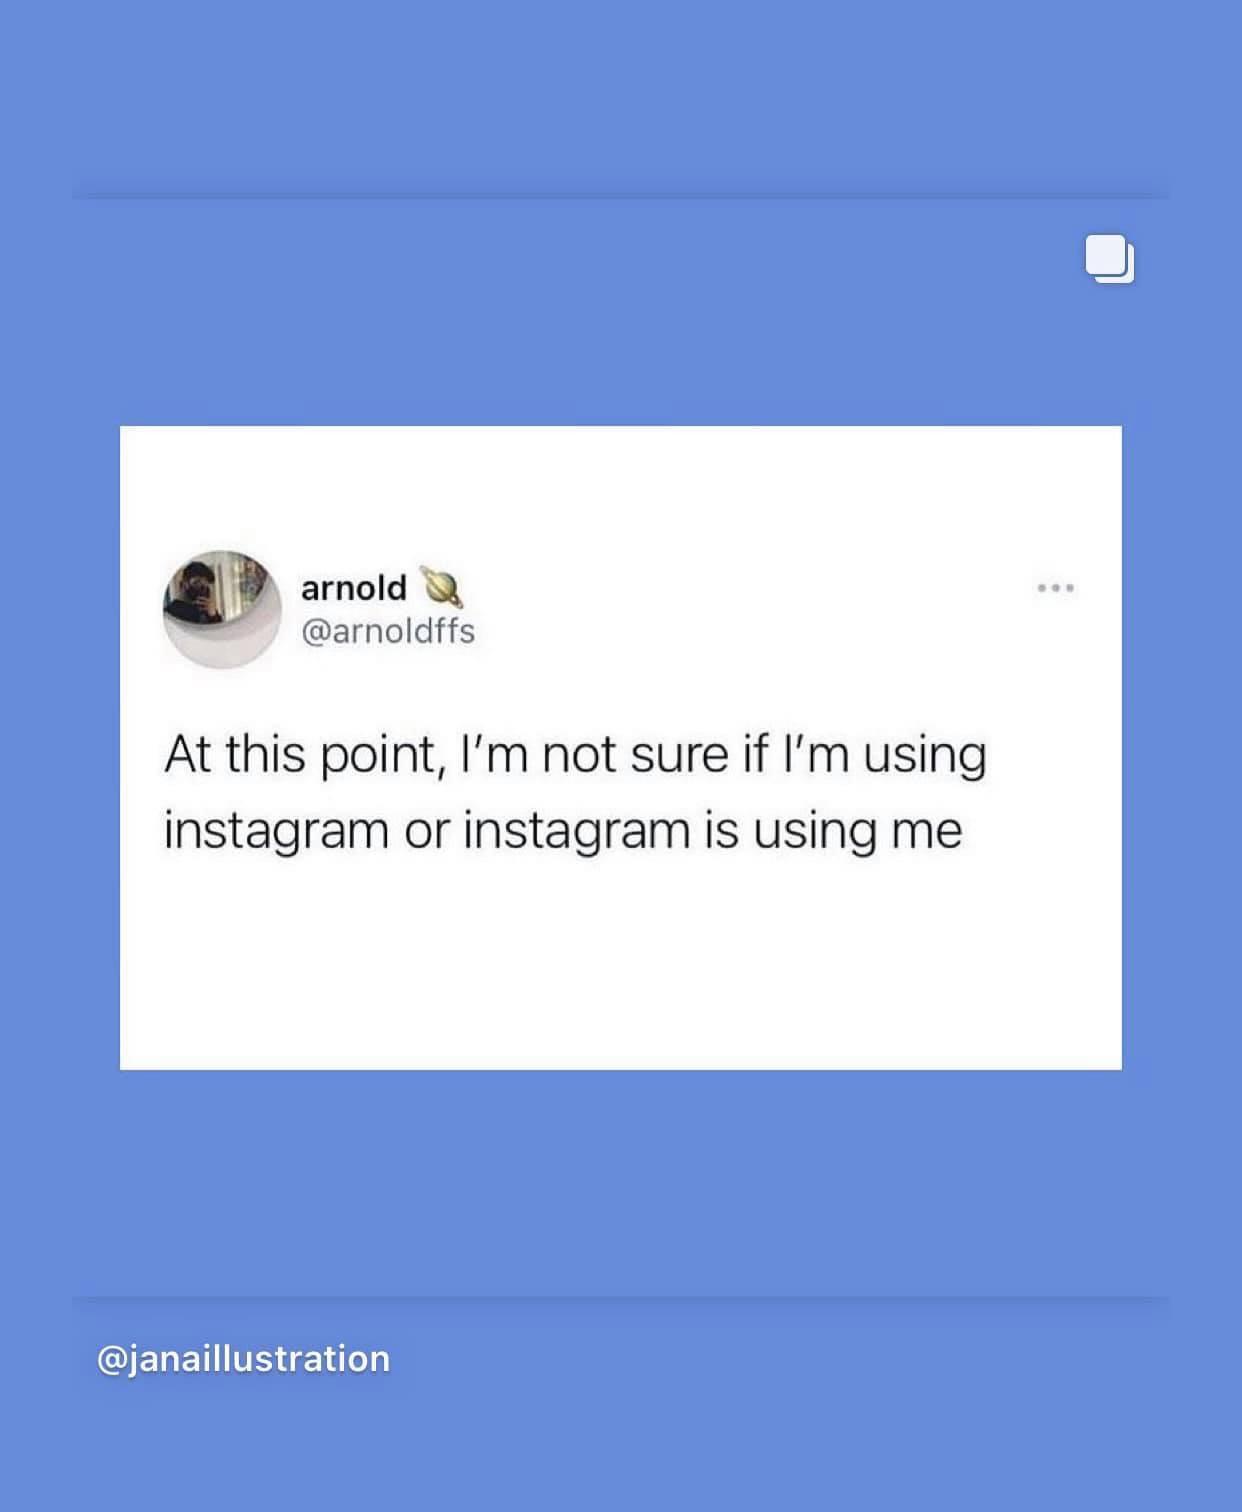The image size is (1242, 1512).
Task: Click the blue area below the tweet card
Action: pyautogui.click(x=620, y=1180)
